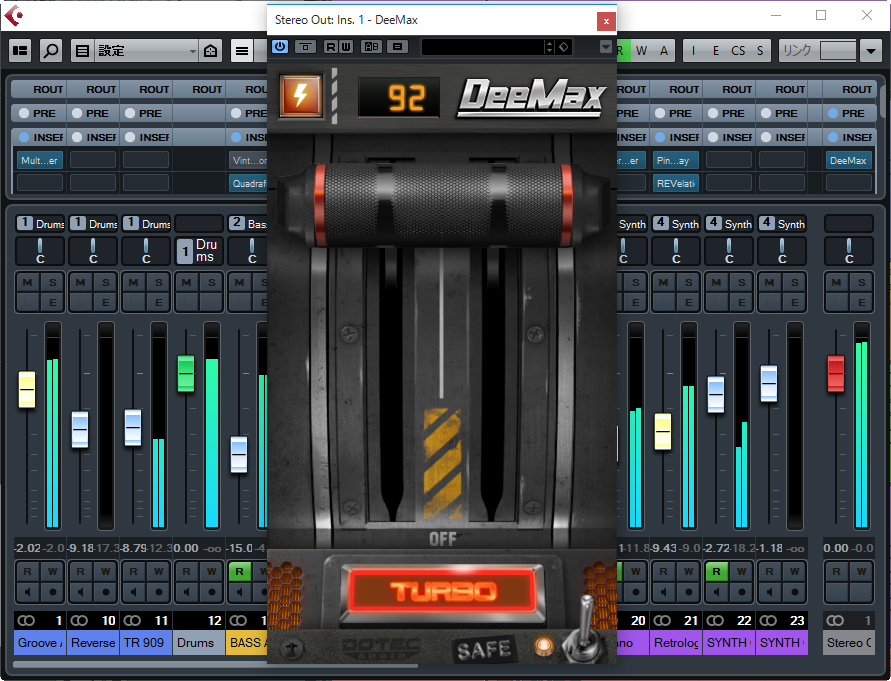Click the glowing TURBO button
Screen dimensions: 891x681
coord(443,591)
